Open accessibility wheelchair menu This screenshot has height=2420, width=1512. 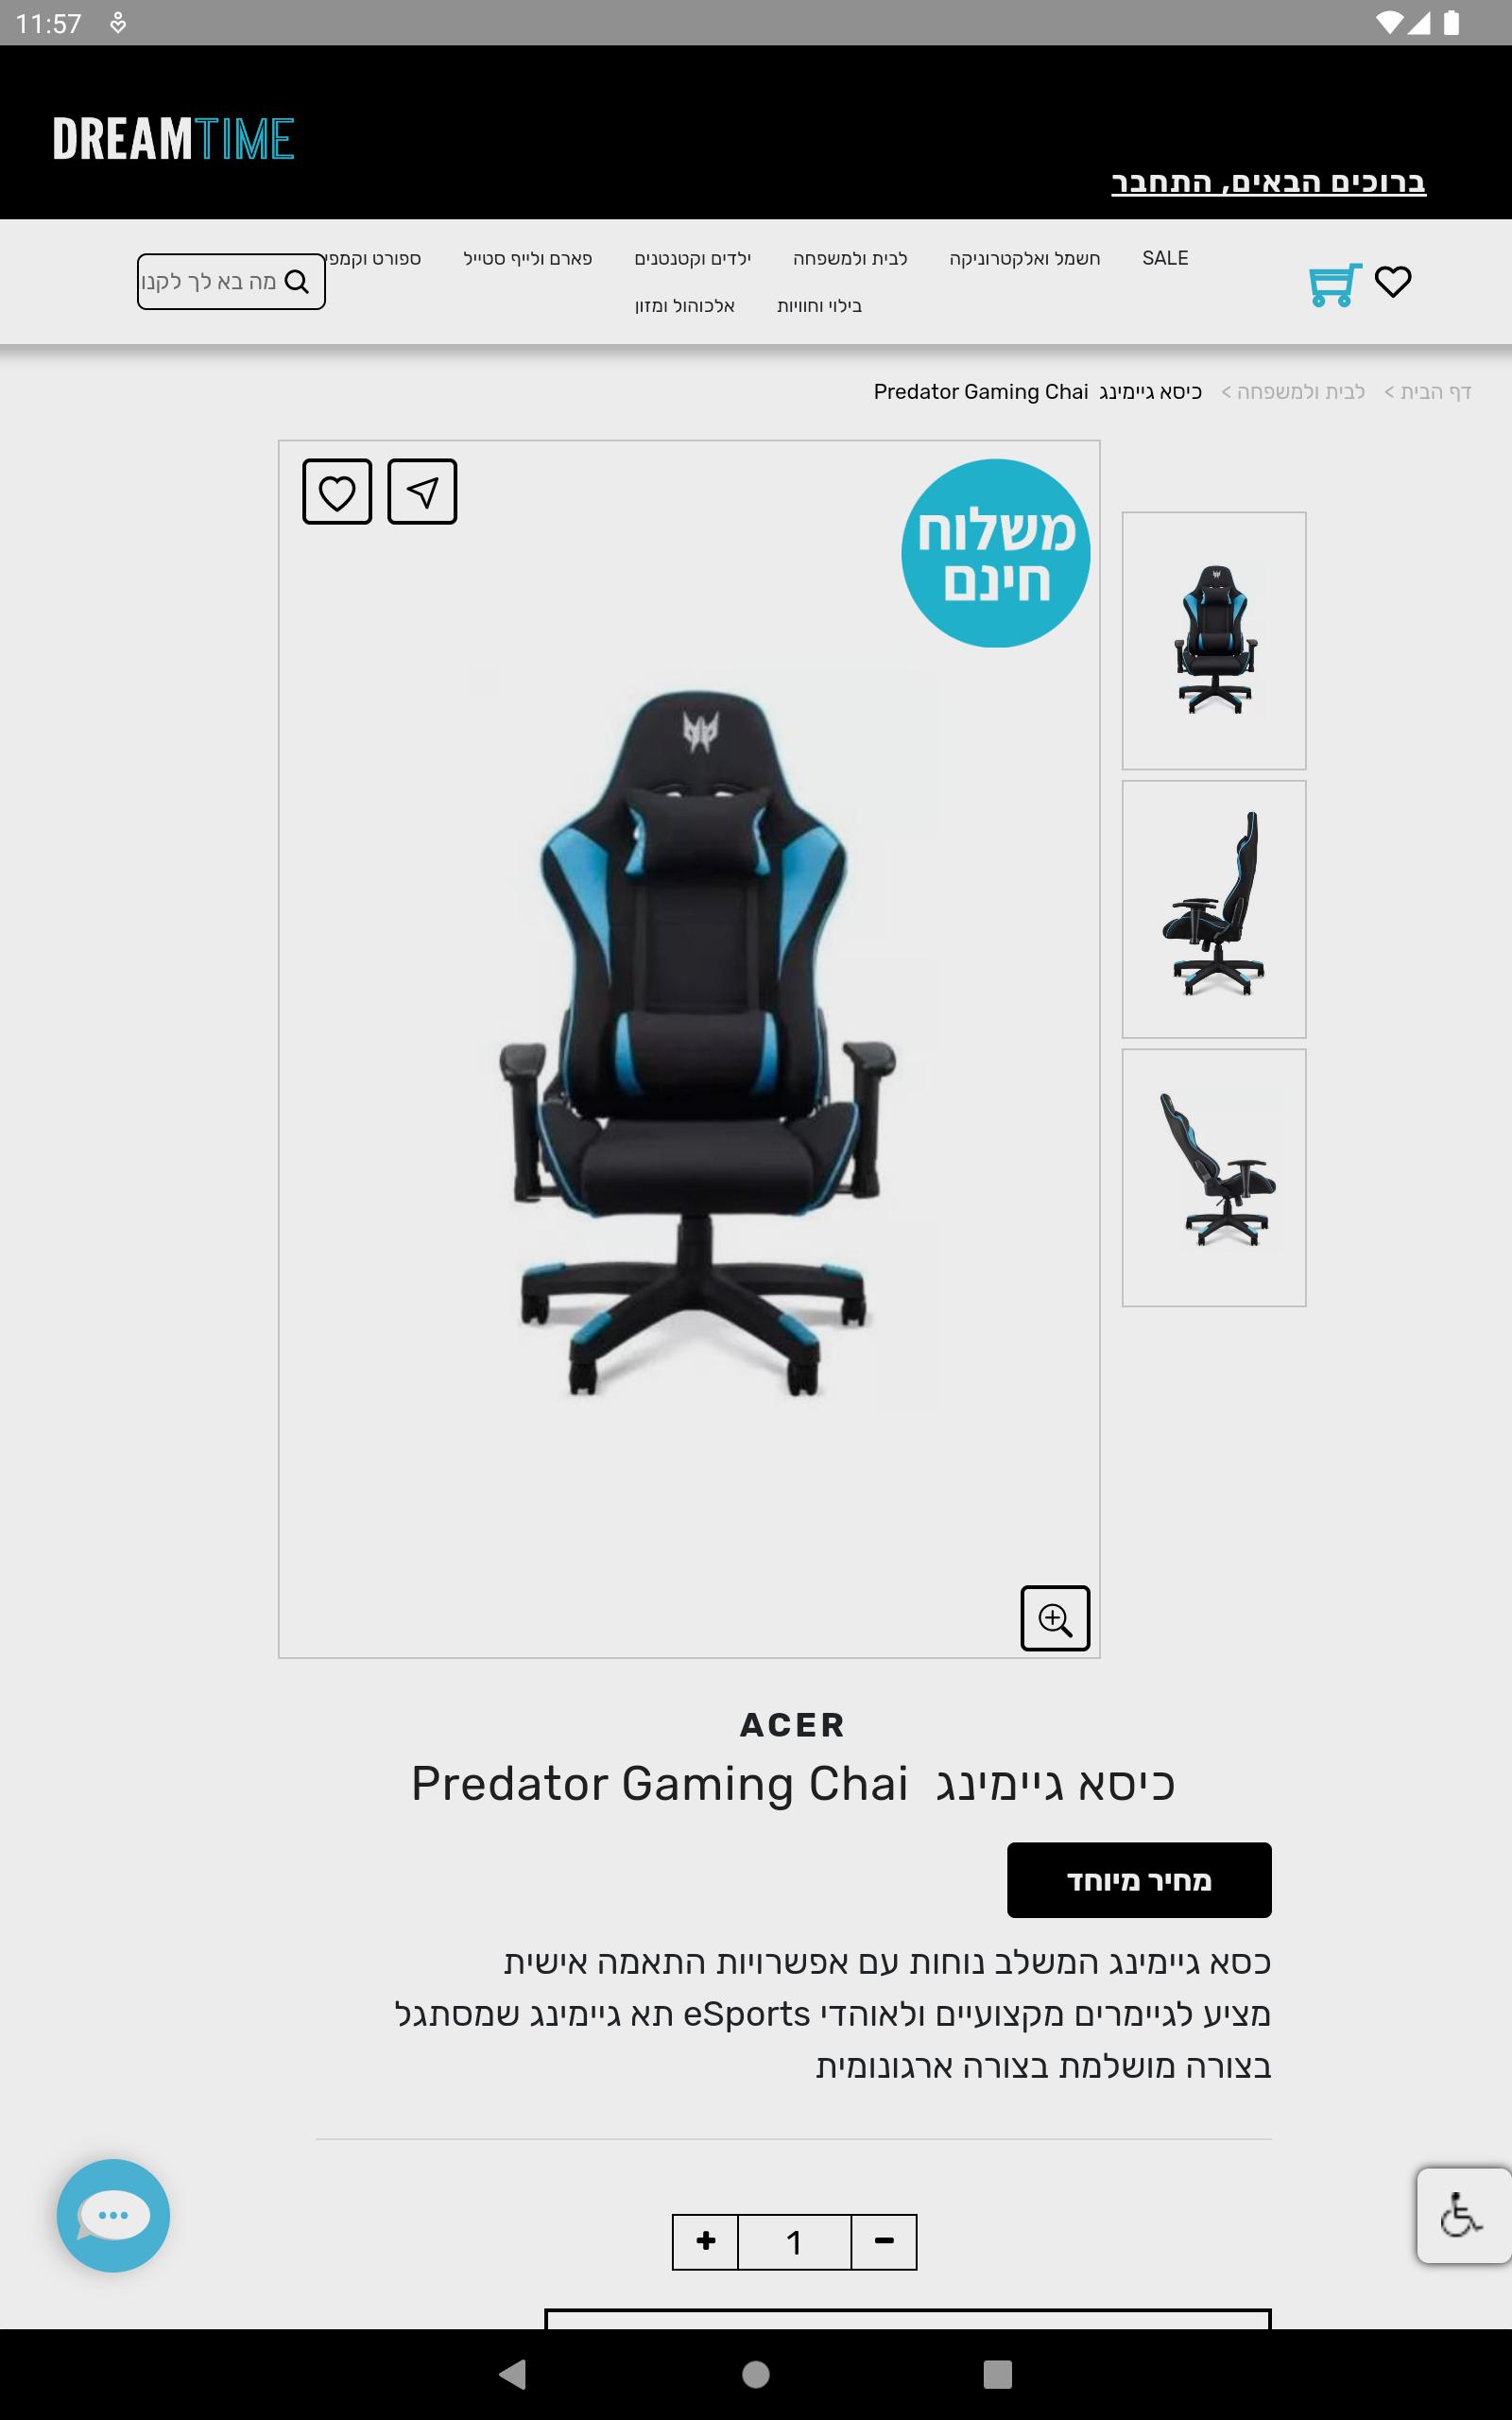tap(1463, 2215)
